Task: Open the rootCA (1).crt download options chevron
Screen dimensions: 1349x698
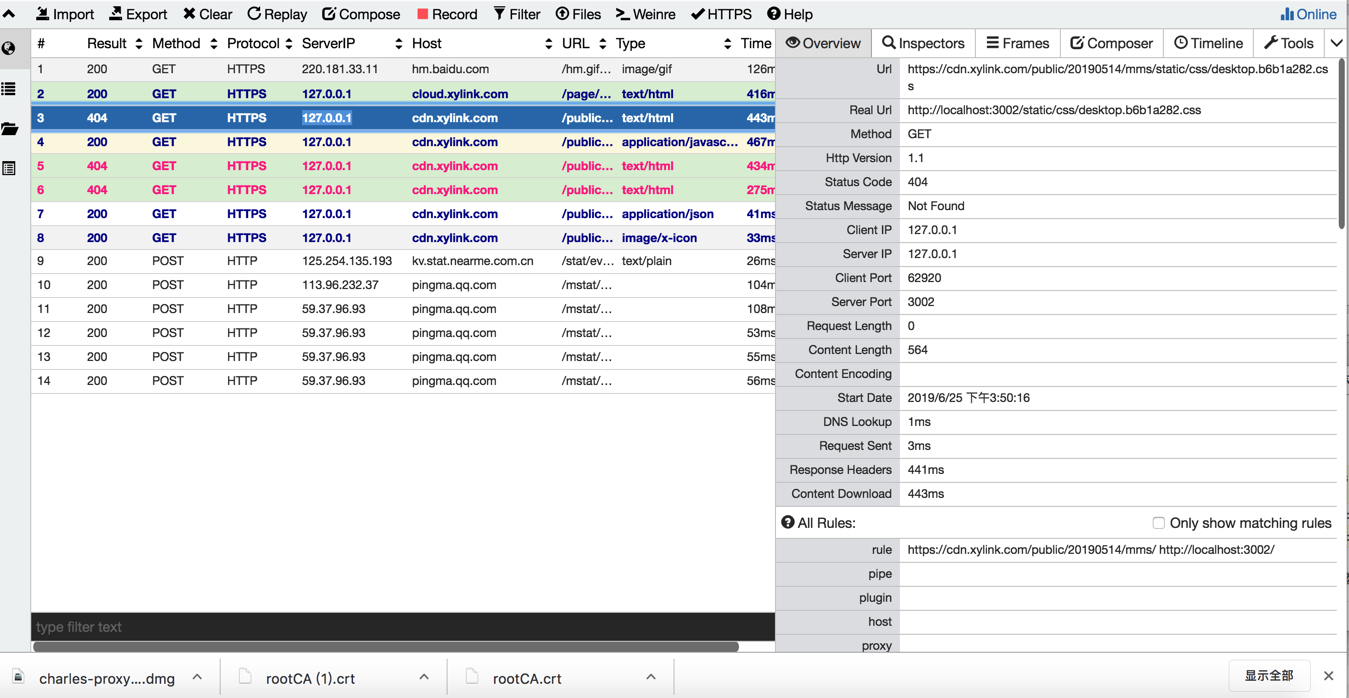Action: [424, 677]
